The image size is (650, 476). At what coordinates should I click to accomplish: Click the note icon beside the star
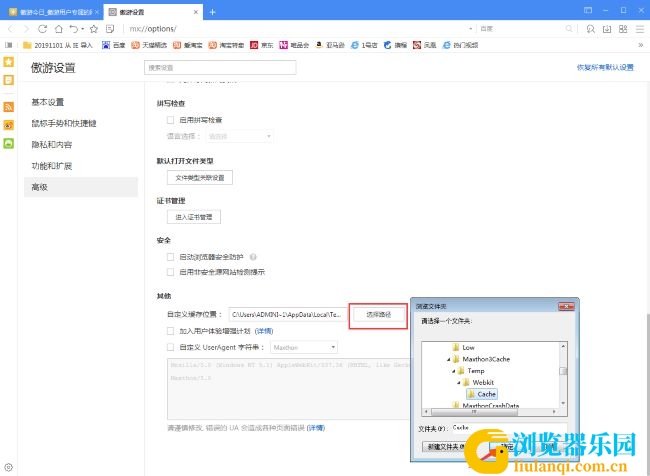click(110, 29)
